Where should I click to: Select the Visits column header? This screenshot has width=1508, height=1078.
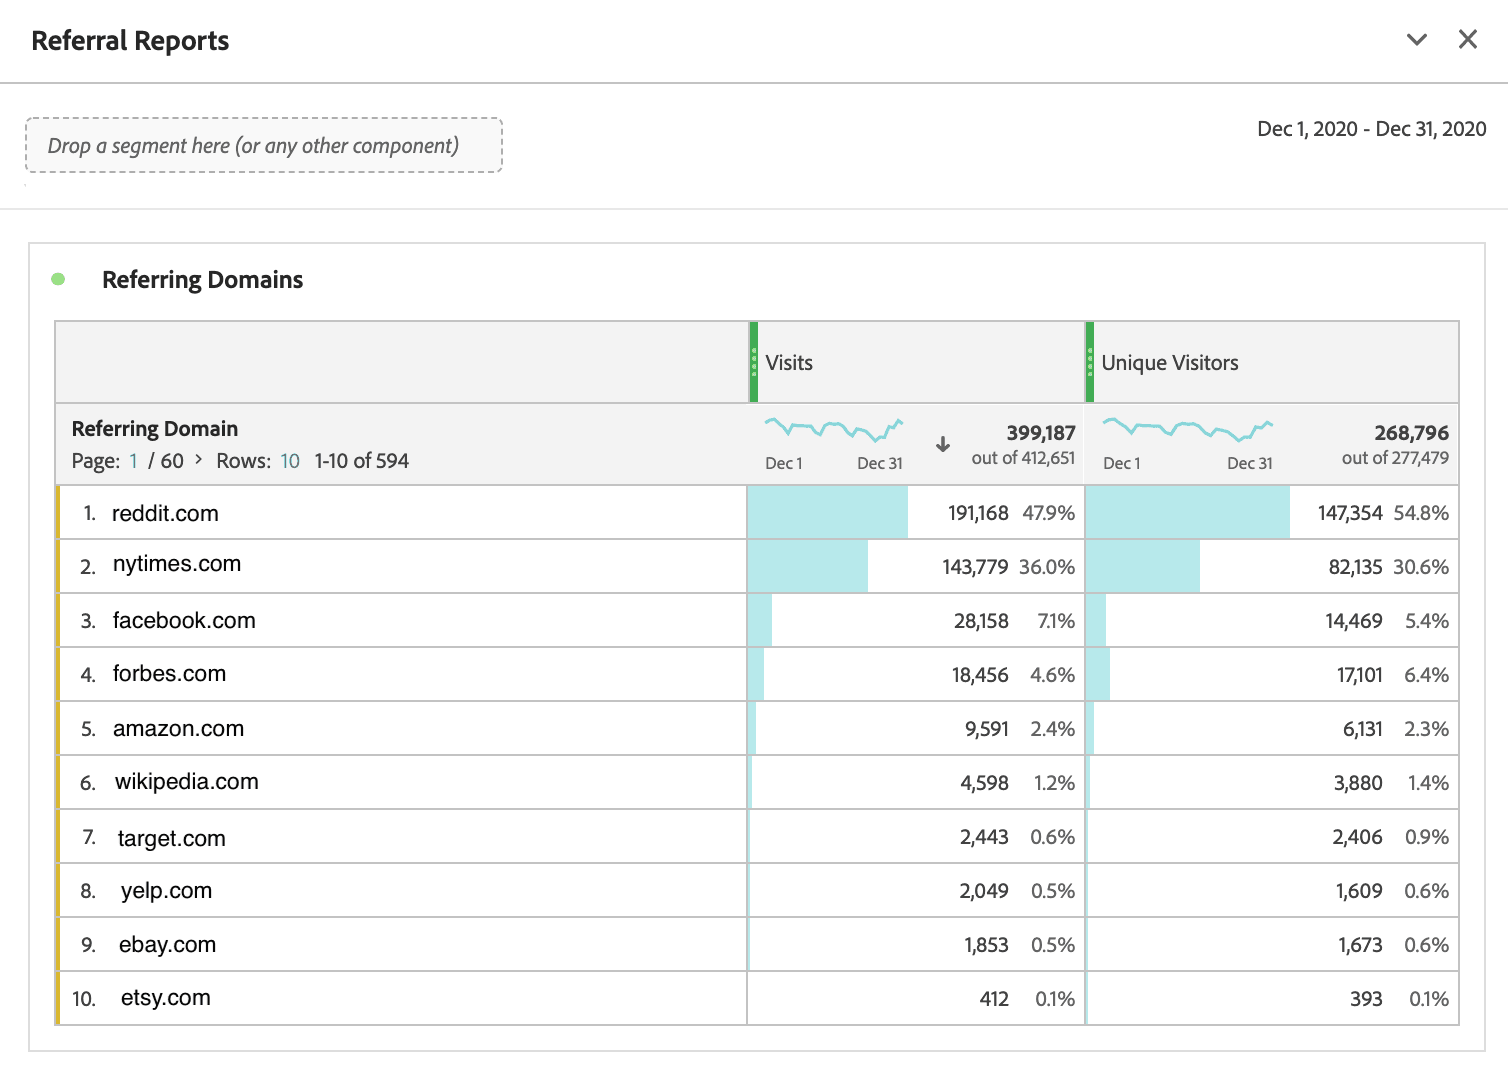789,362
